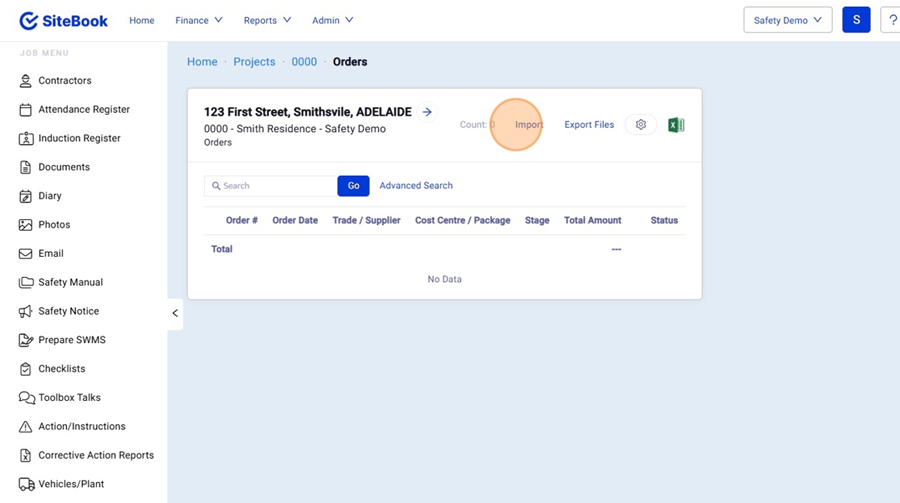Open the Vehicles/Plant section

coord(70,484)
